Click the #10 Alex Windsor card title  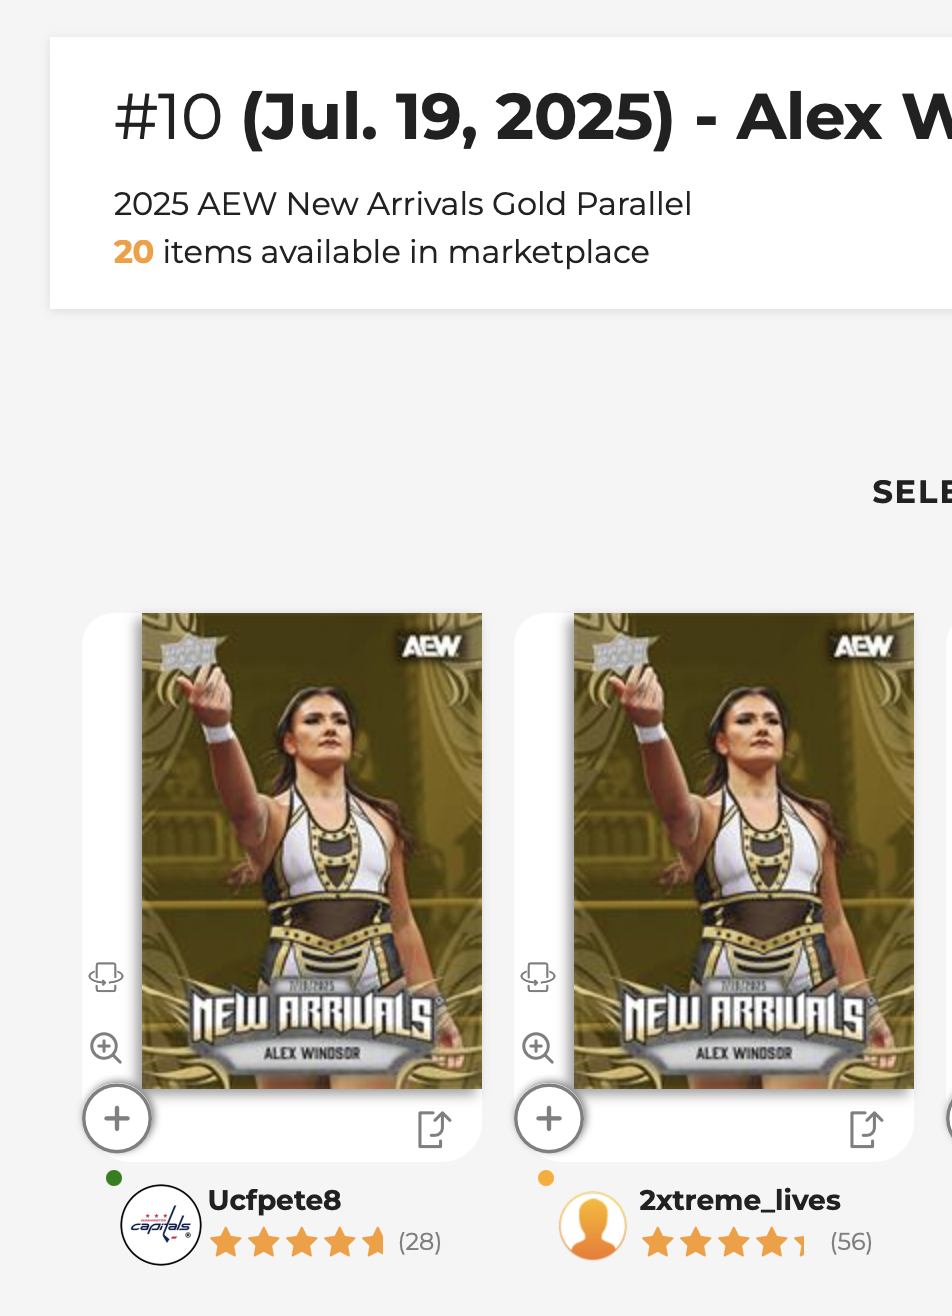[x=533, y=118]
